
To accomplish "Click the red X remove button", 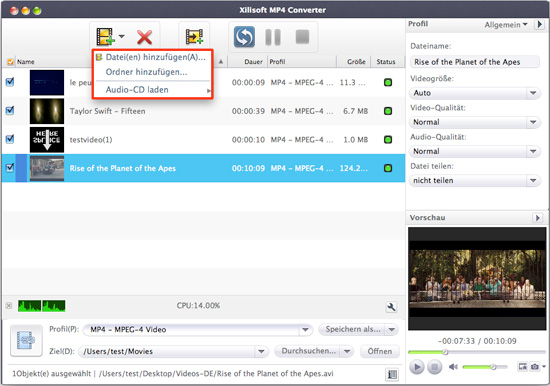I will click(x=145, y=37).
